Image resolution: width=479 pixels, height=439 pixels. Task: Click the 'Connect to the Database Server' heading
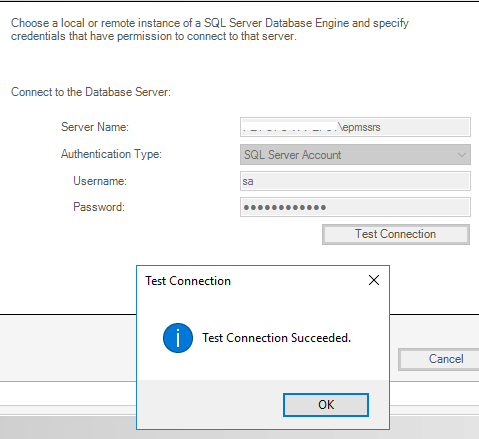91,92
